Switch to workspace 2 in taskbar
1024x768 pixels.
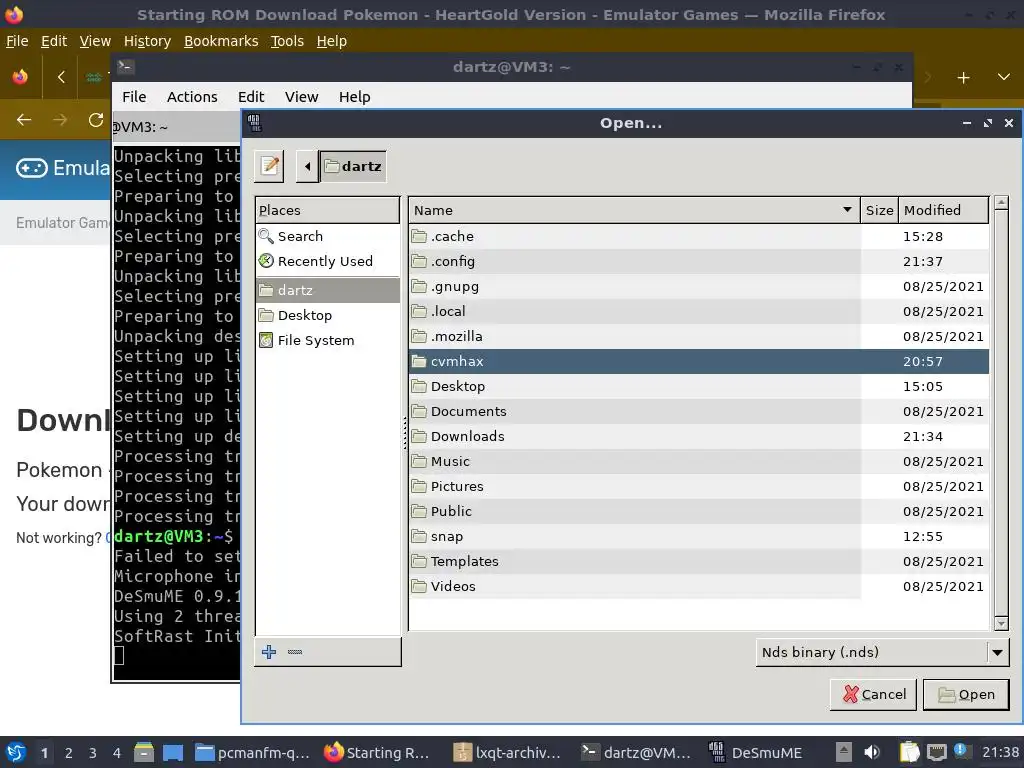point(68,753)
